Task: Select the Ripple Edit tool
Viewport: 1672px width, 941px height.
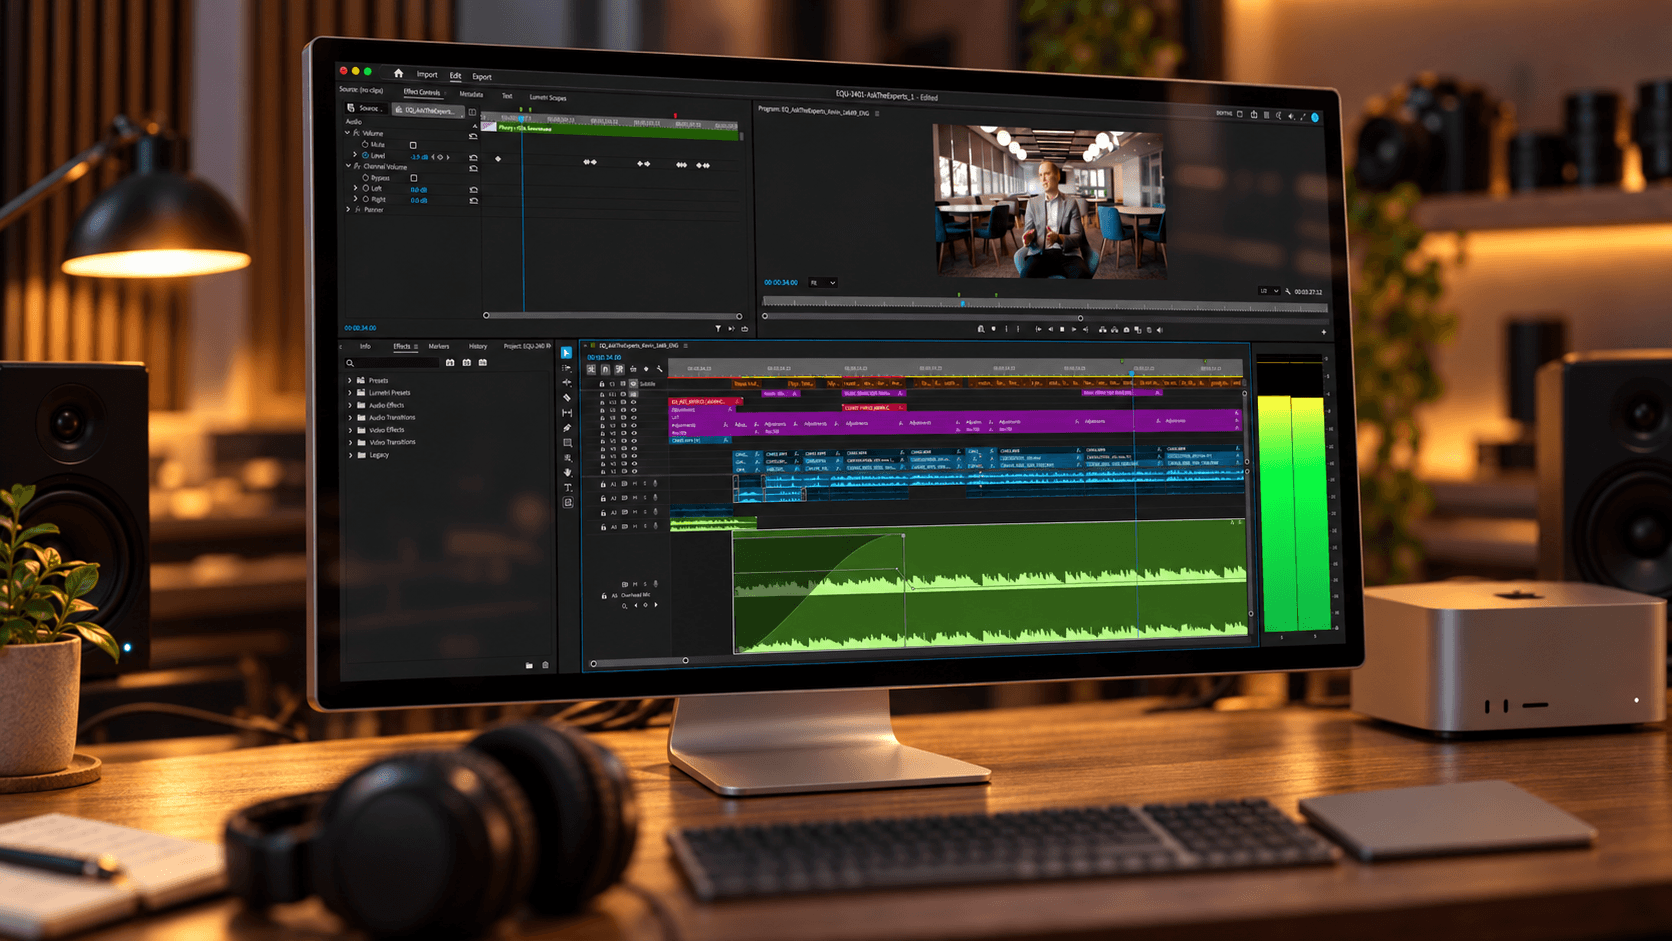Action: (566, 382)
